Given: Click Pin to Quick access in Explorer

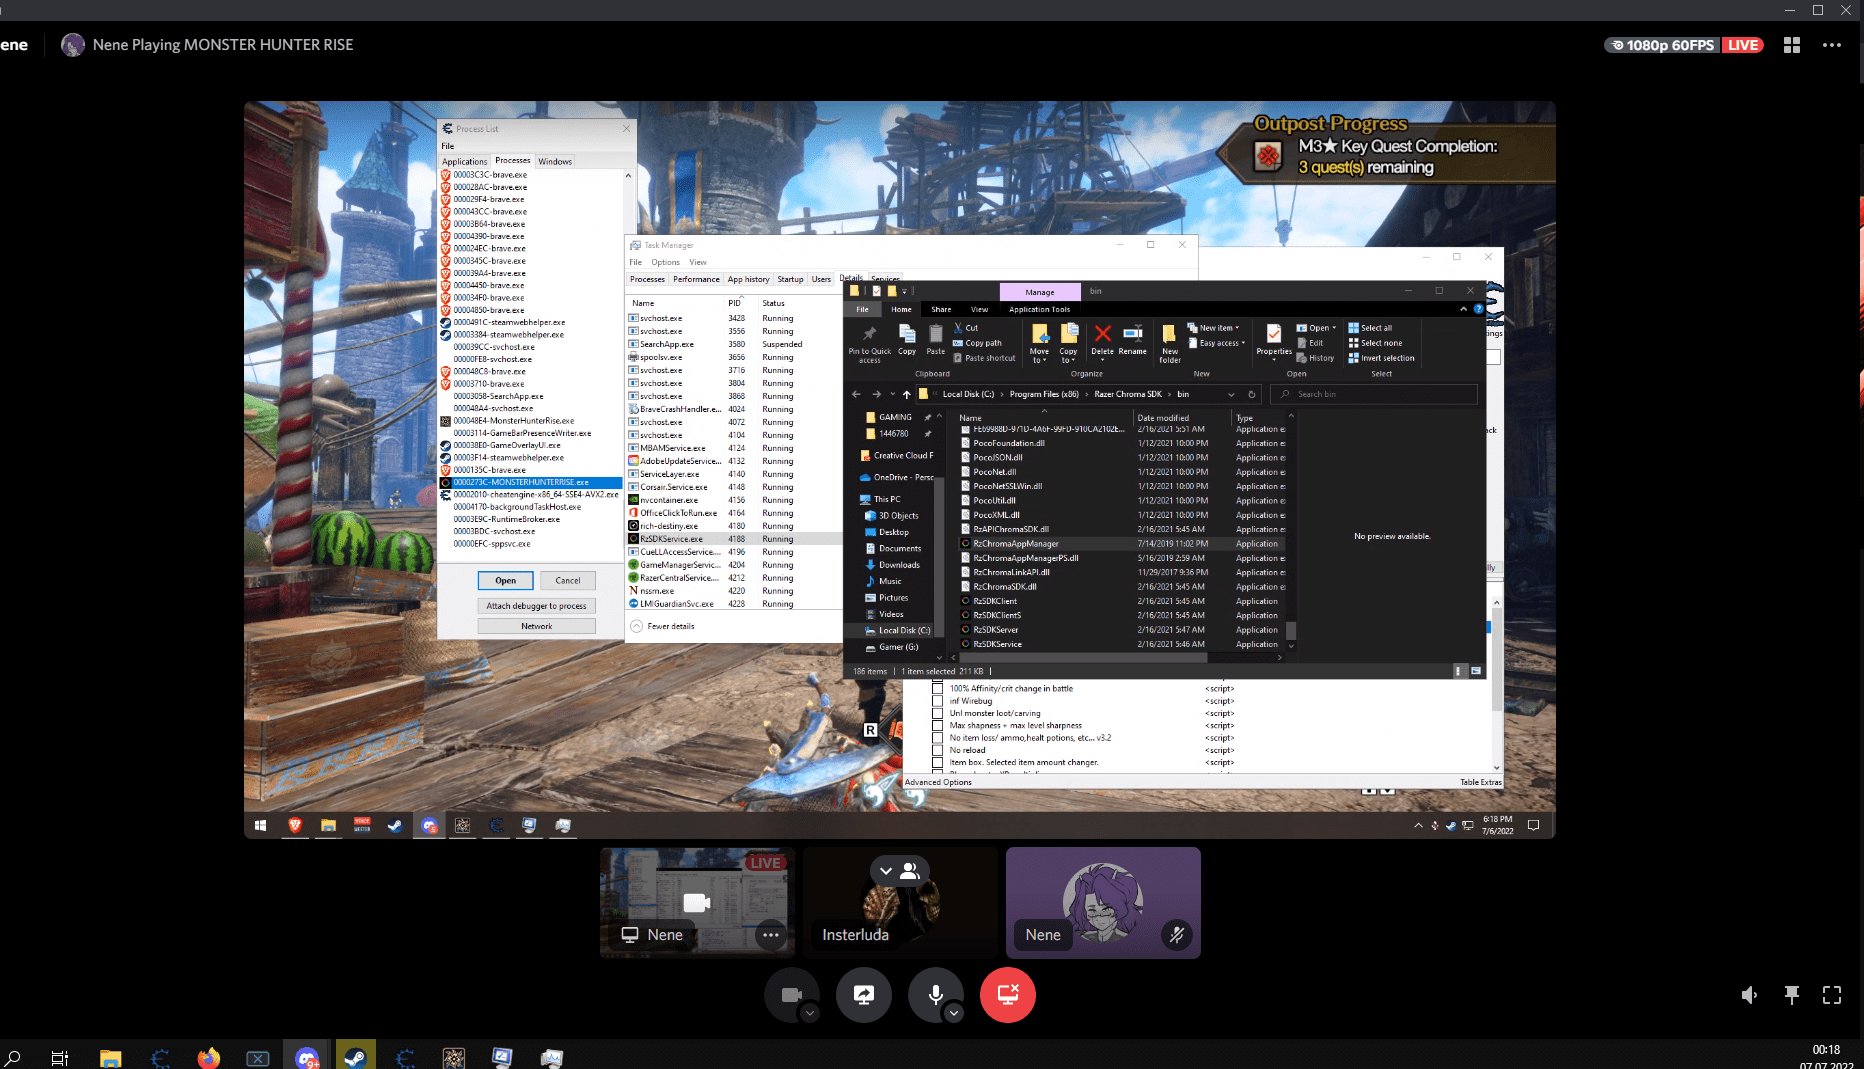Looking at the screenshot, I should click(x=869, y=342).
